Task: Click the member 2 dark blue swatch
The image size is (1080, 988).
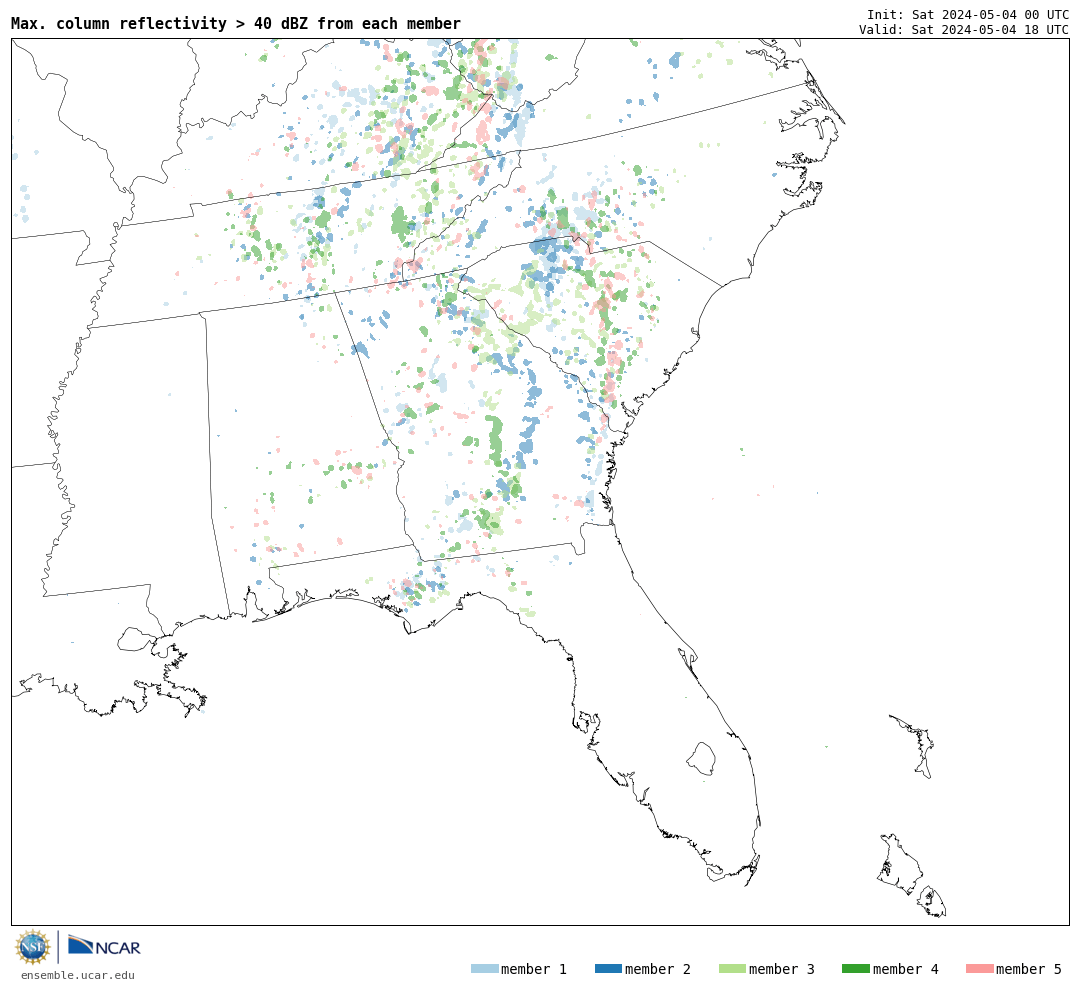Action: pyautogui.click(x=608, y=969)
